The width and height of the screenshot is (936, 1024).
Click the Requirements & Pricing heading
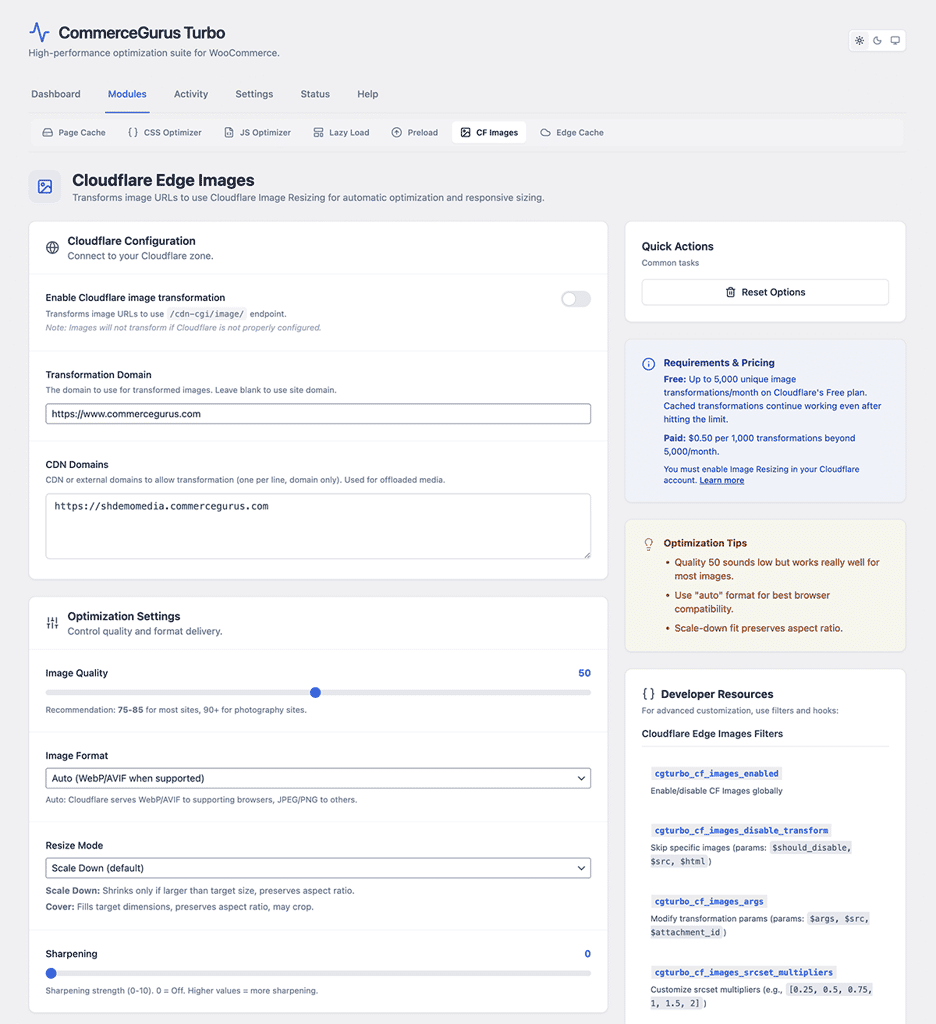(x=719, y=362)
